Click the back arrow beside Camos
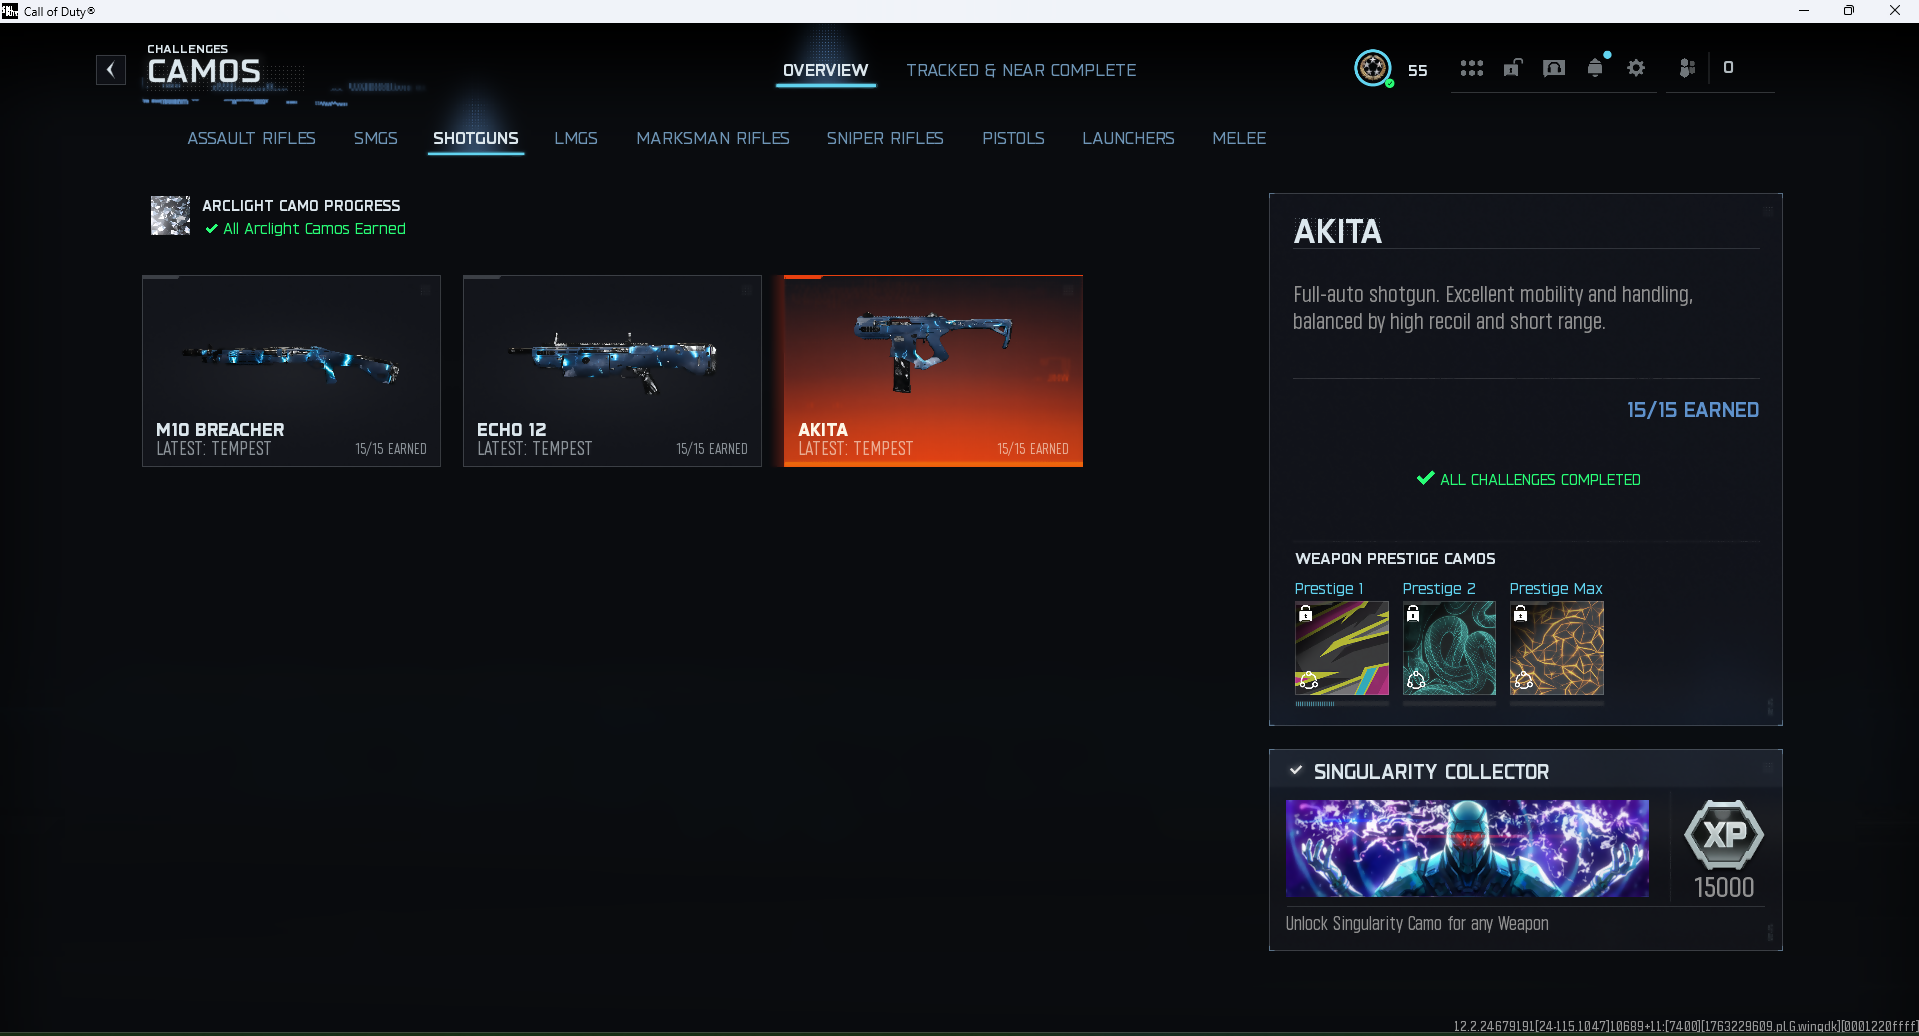 (x=111, y=70)
